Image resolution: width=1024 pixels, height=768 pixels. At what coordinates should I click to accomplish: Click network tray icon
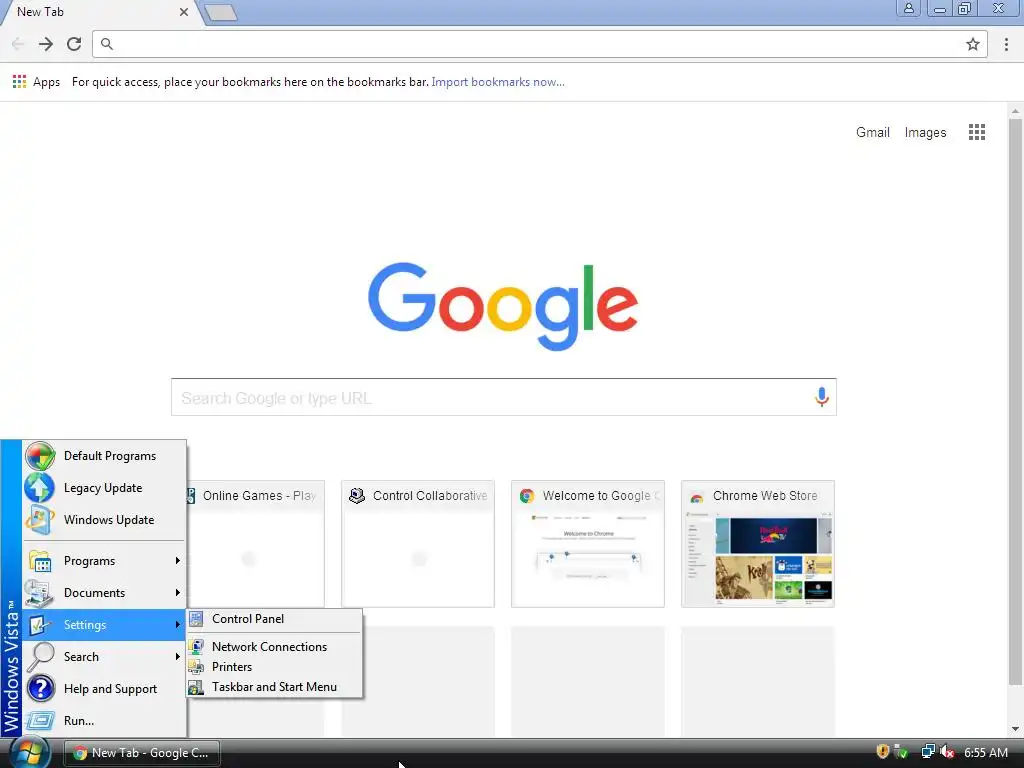[928, 752]
